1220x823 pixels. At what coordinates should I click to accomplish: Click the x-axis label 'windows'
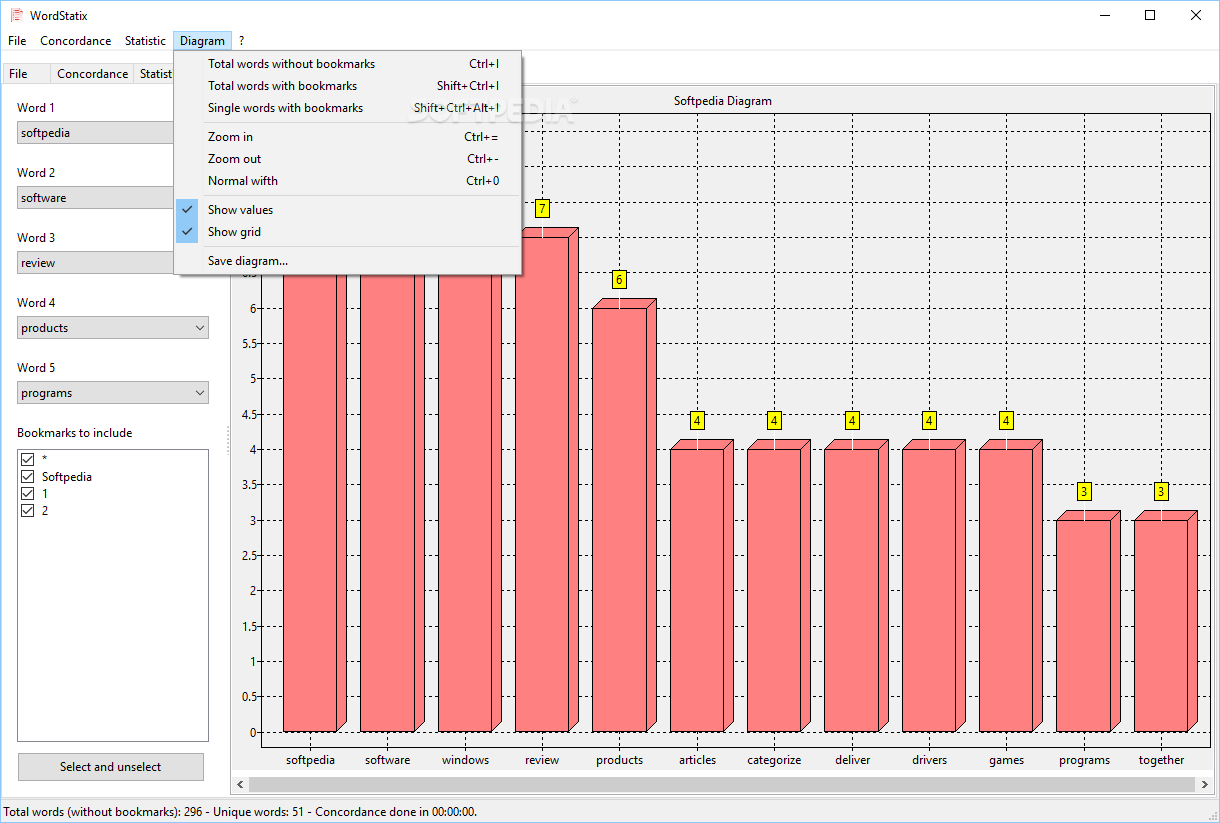[x=466, y=760]
